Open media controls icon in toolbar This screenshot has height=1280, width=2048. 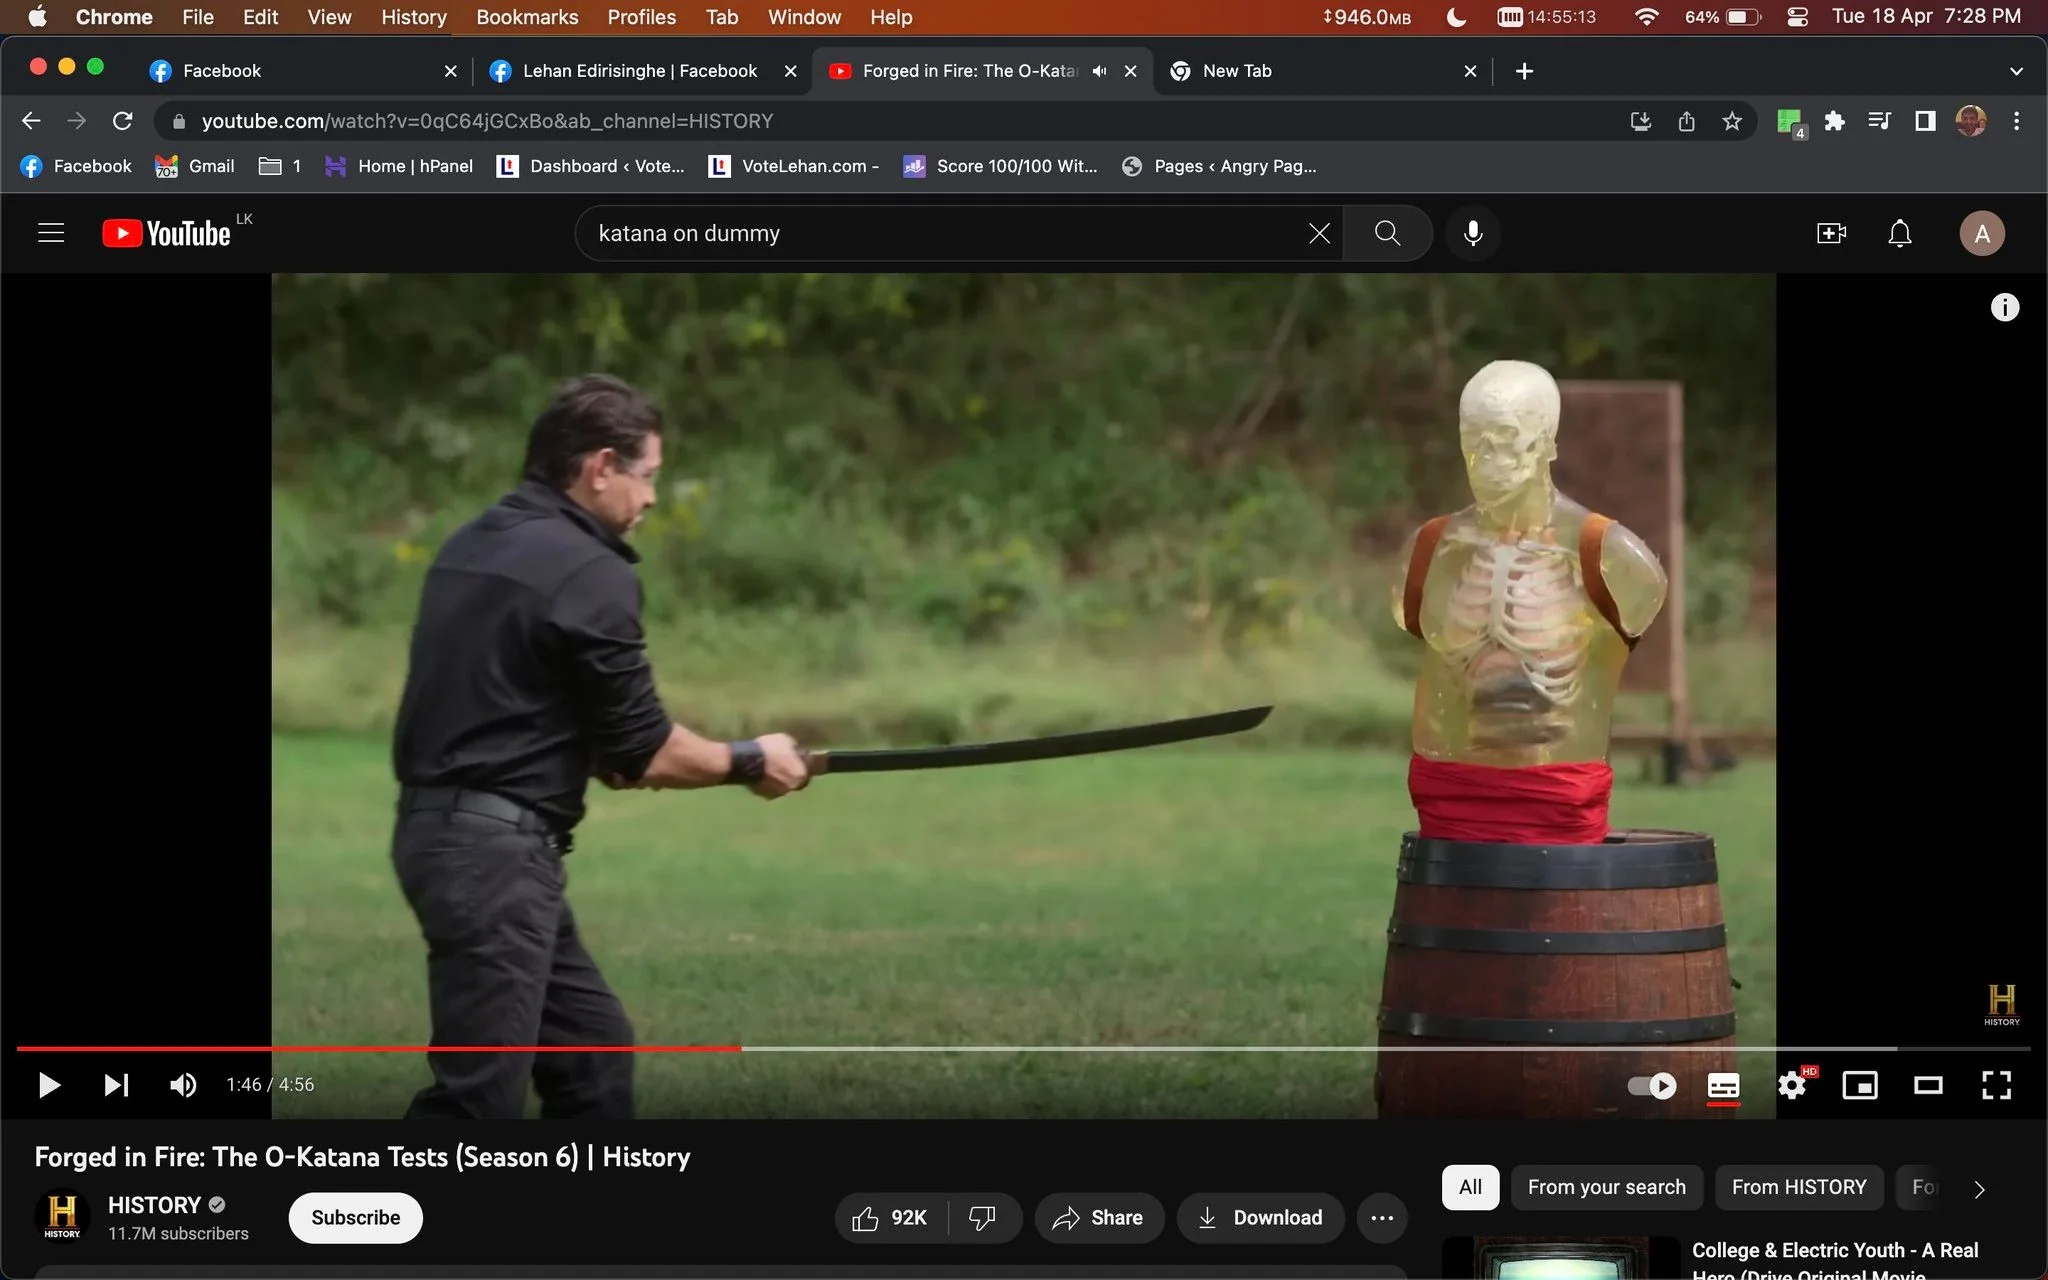pyautogui.click(x=1879, y=121)
